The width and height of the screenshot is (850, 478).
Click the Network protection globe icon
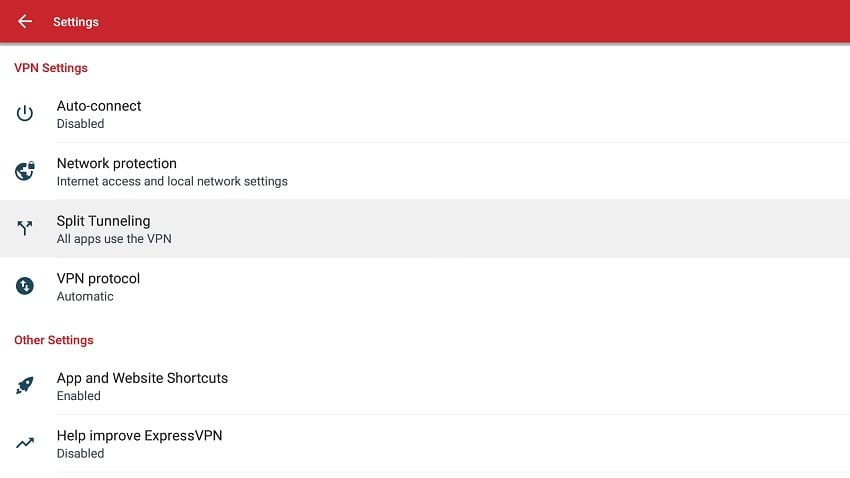[25, 171]
